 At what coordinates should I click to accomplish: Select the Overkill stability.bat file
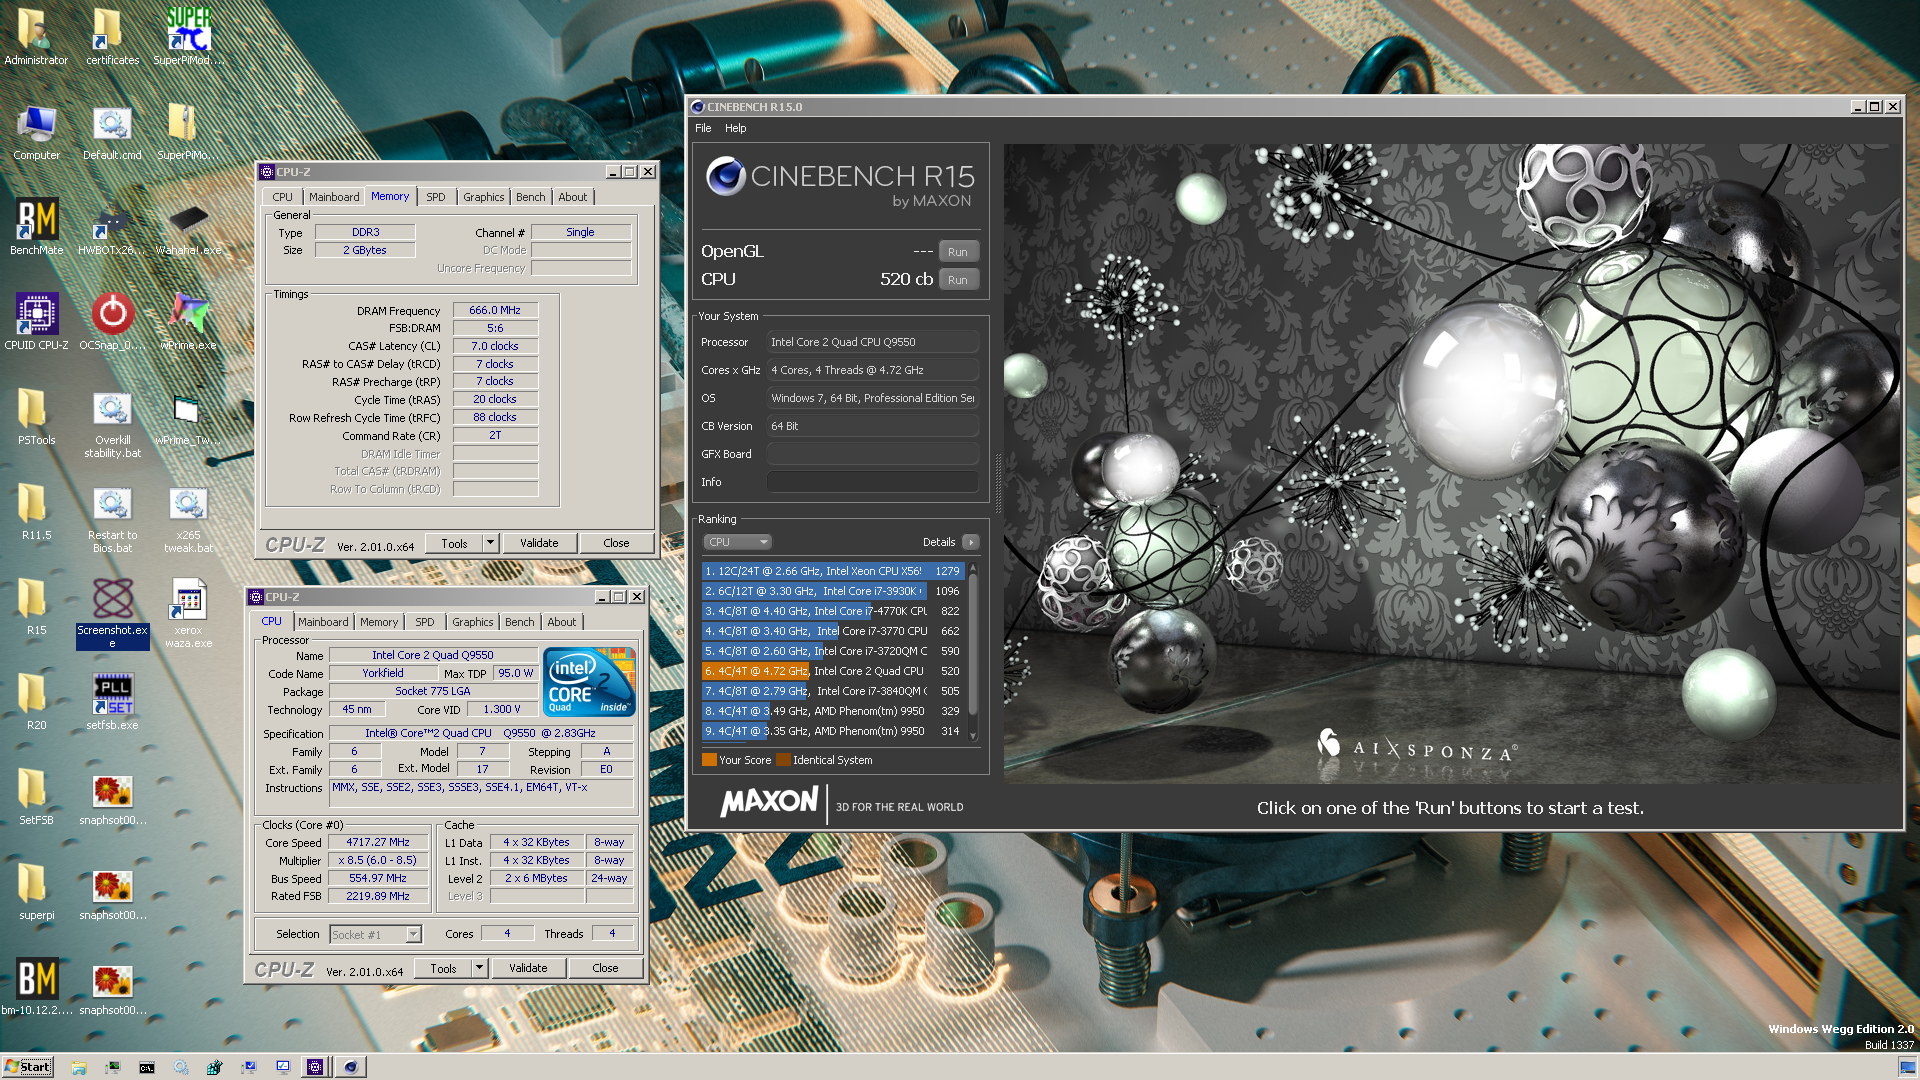pos(112,424)
